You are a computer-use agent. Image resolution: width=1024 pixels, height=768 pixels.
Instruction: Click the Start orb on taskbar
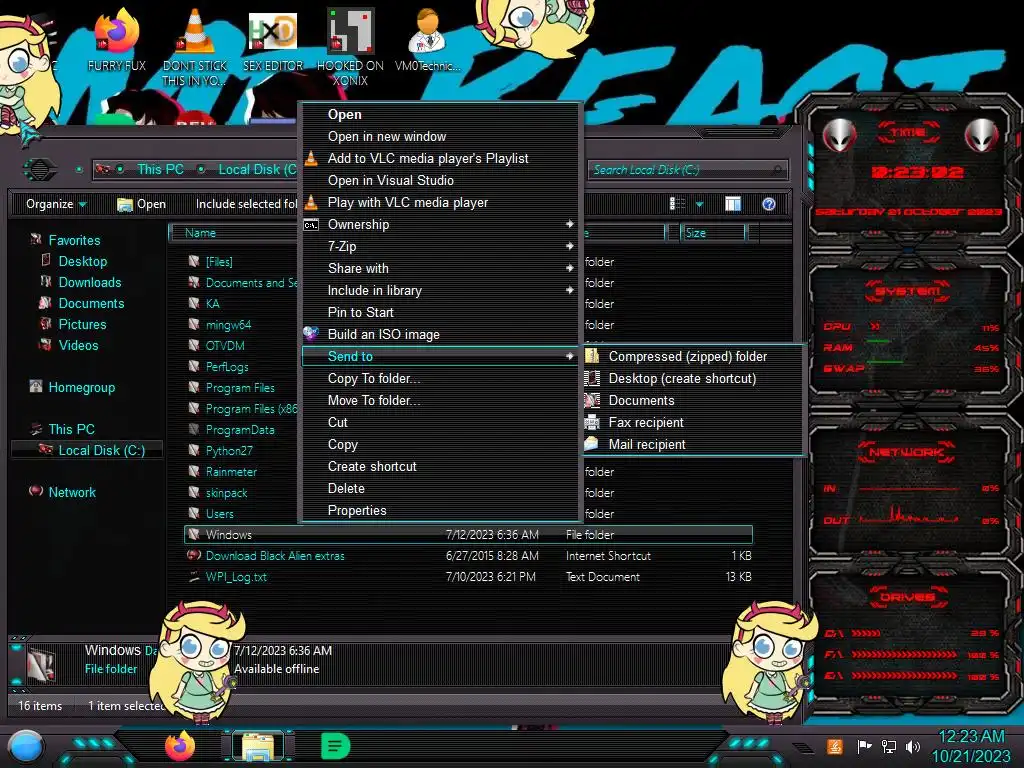pyautogui.click(x=26, y=746)
